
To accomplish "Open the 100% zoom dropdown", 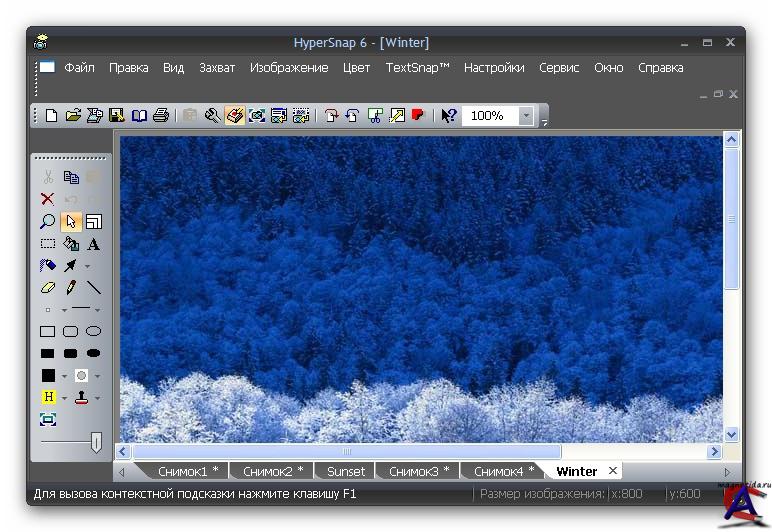I will (526, 116).
